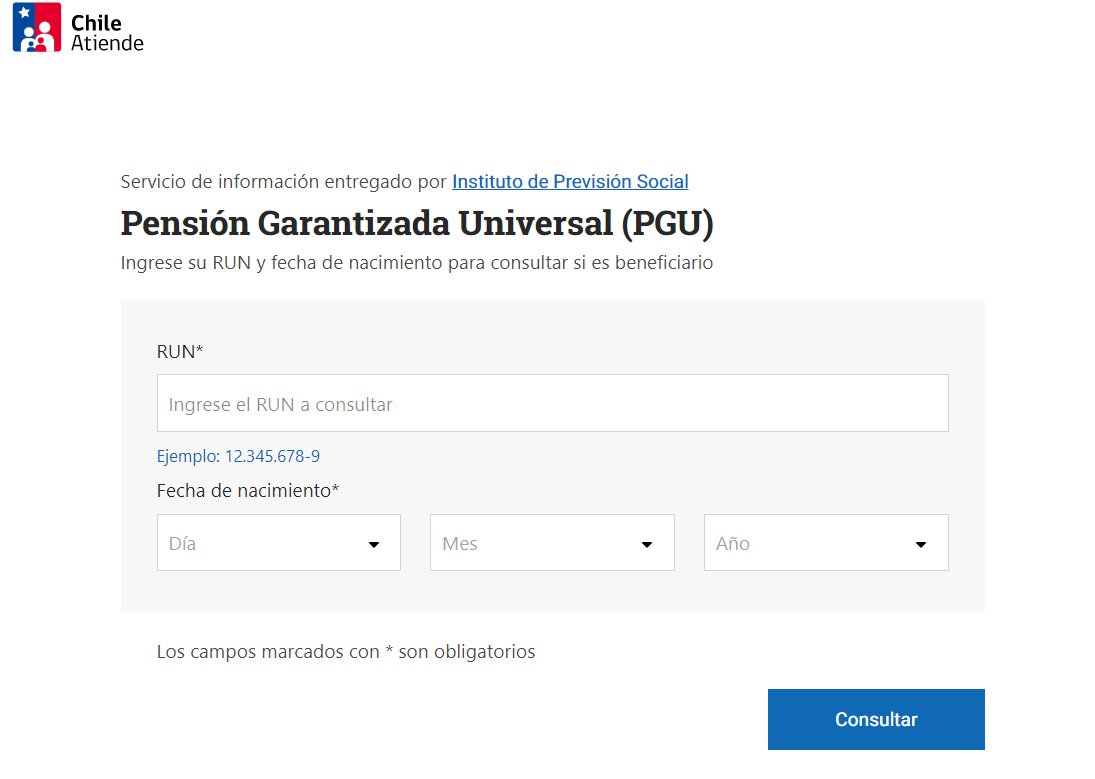Click the "Ejemplo: 12.345.678-9" hint text
1095x779 pixels.
point(238,457)
